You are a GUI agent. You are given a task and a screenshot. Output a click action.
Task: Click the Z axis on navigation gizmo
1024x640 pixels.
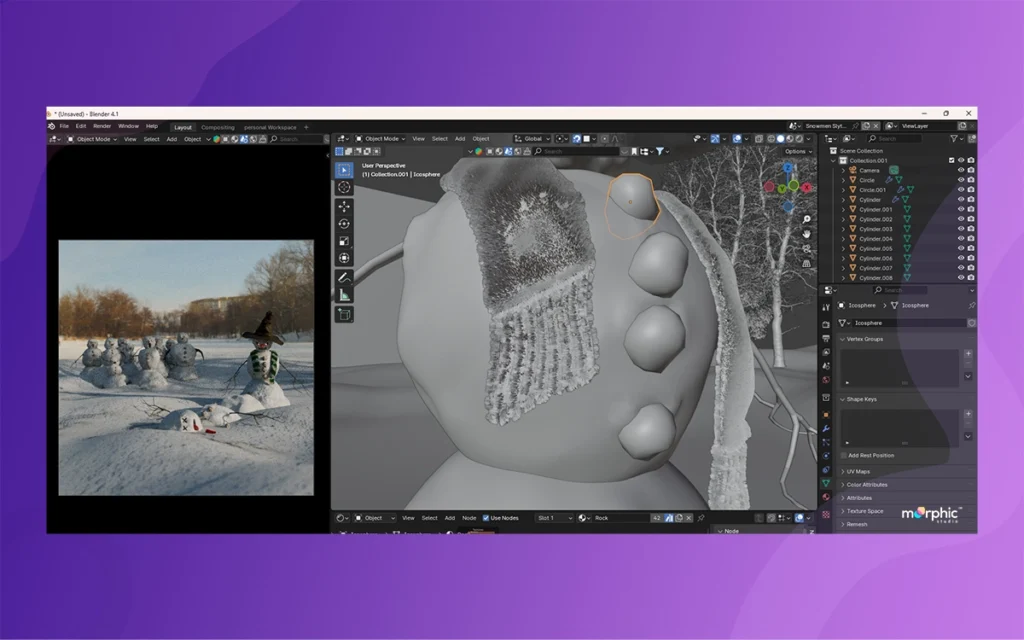[x=788, y=168]
